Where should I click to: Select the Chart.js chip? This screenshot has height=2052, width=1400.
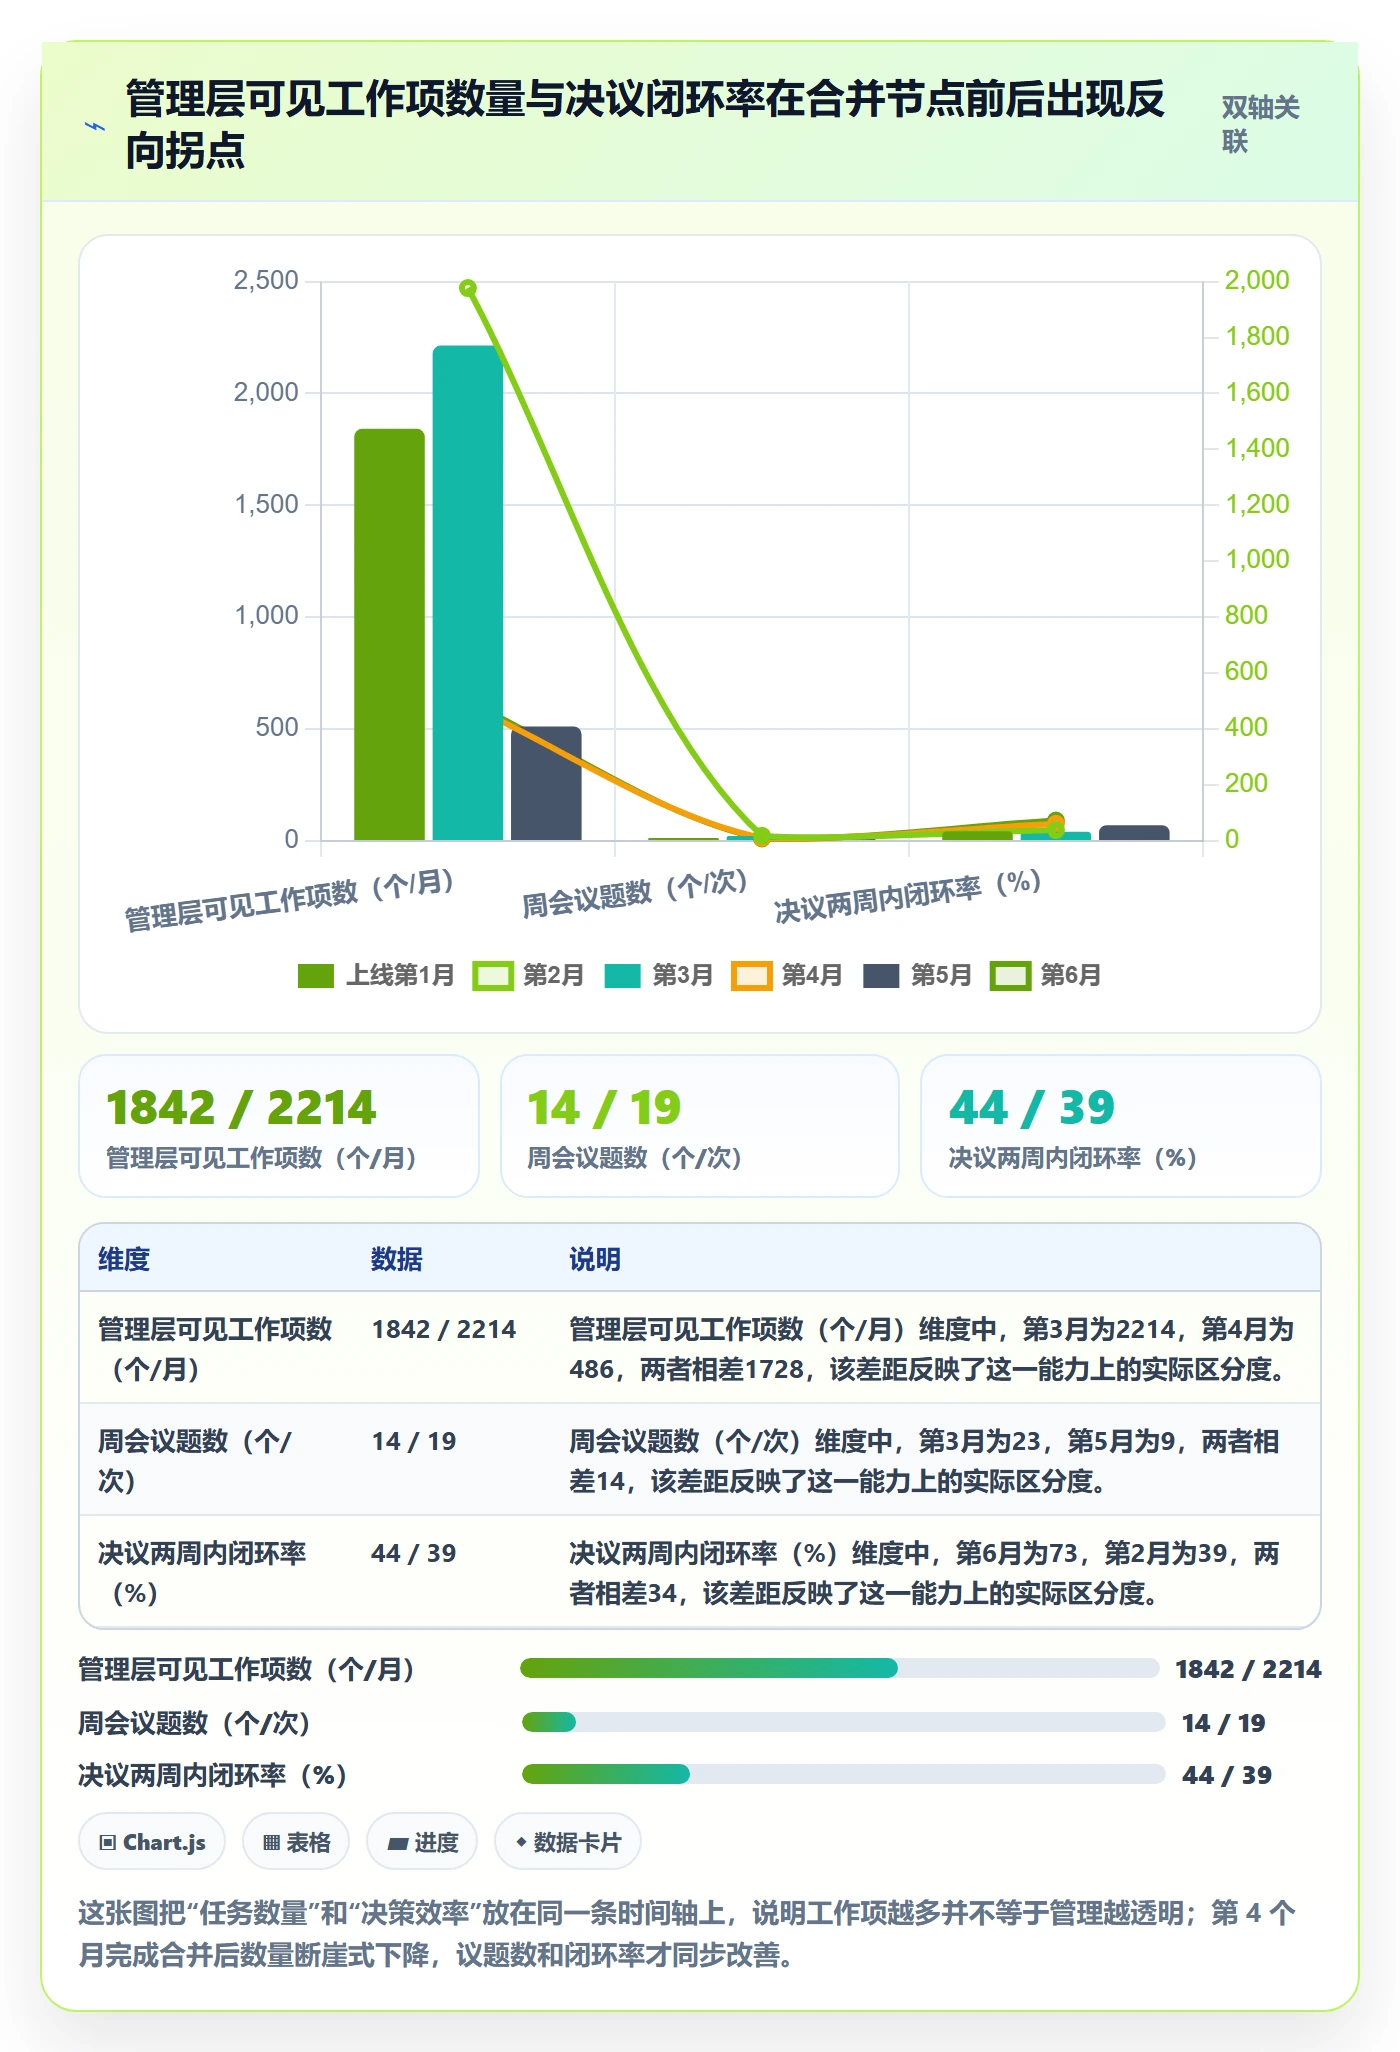click(x=152, y=1842)
